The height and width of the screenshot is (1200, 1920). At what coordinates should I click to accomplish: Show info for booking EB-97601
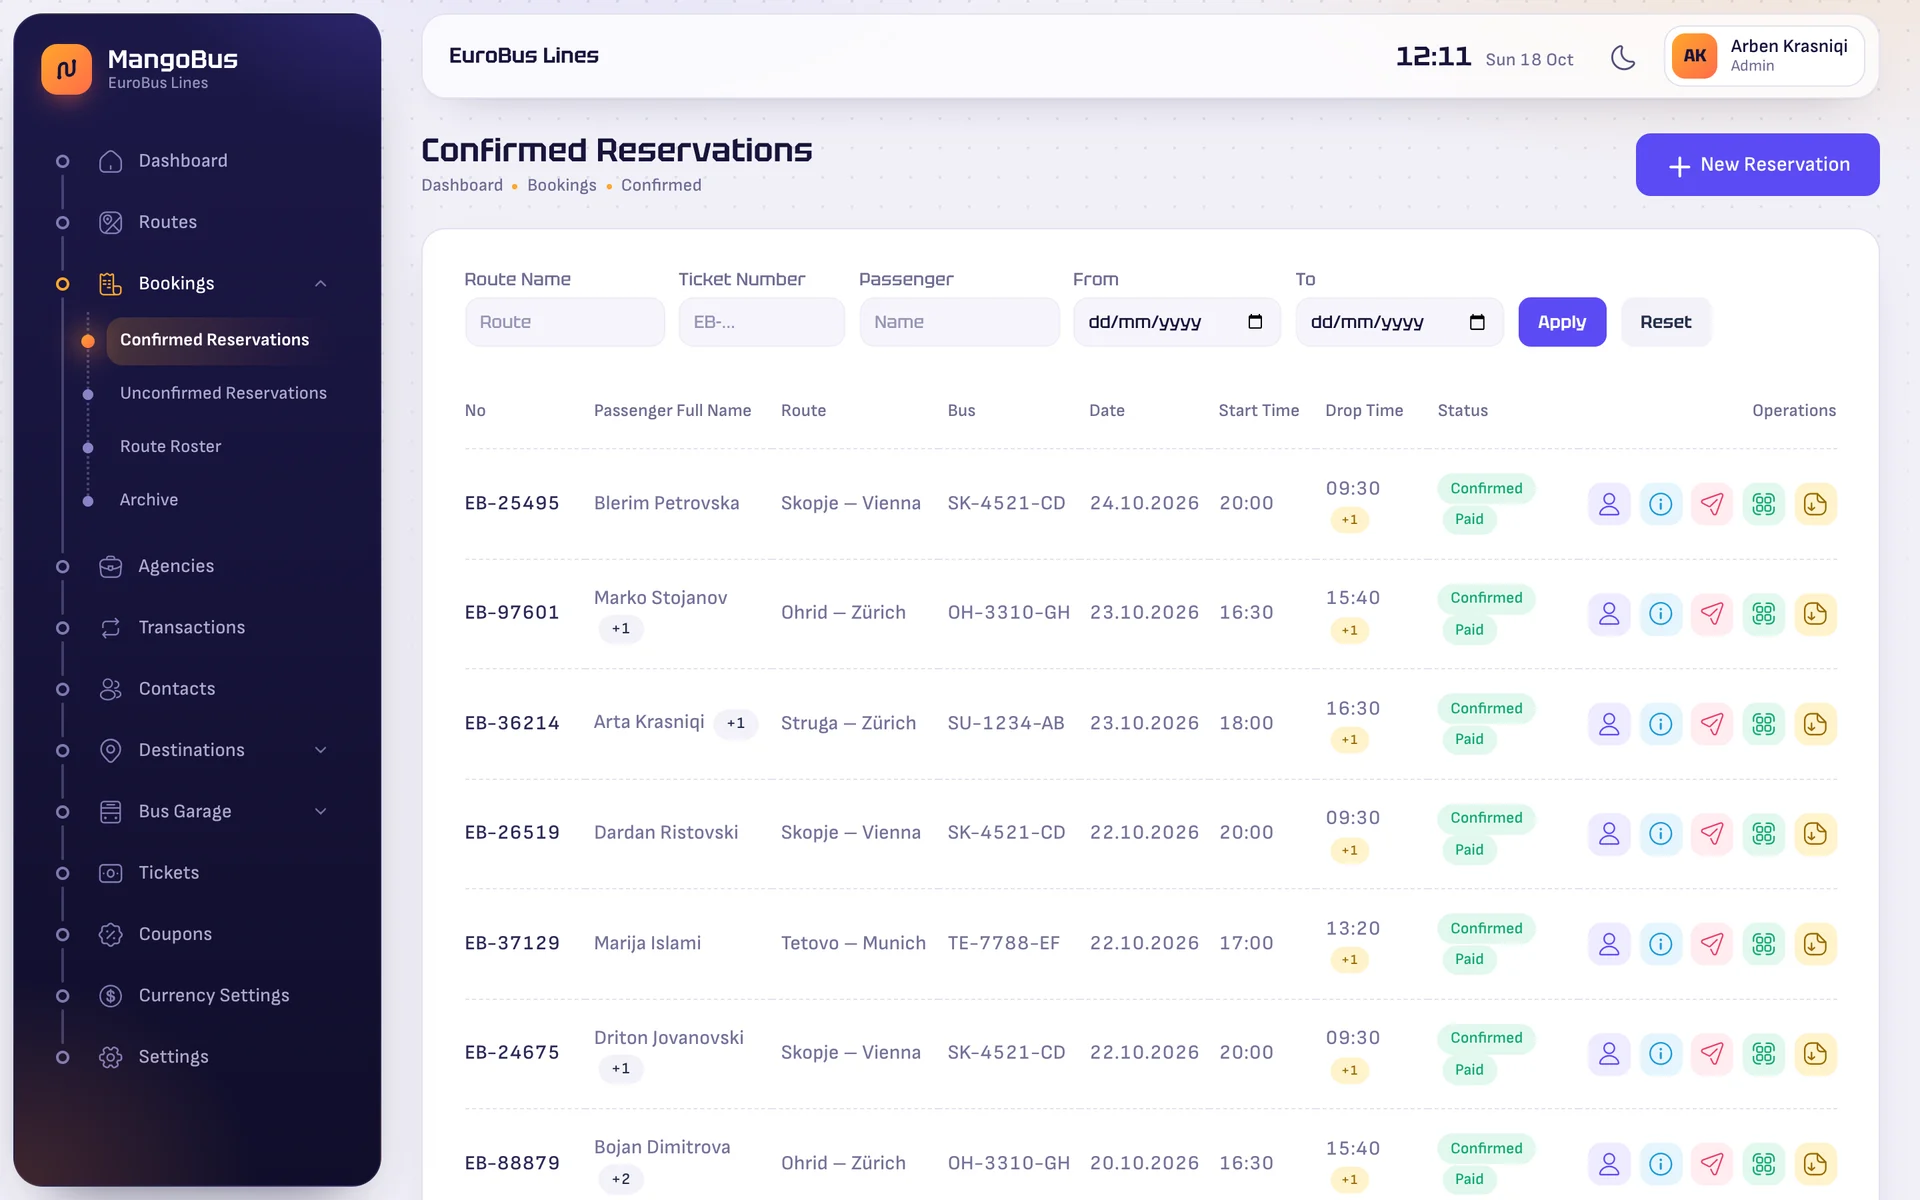pyautogui.click(x=1660, y=614)
